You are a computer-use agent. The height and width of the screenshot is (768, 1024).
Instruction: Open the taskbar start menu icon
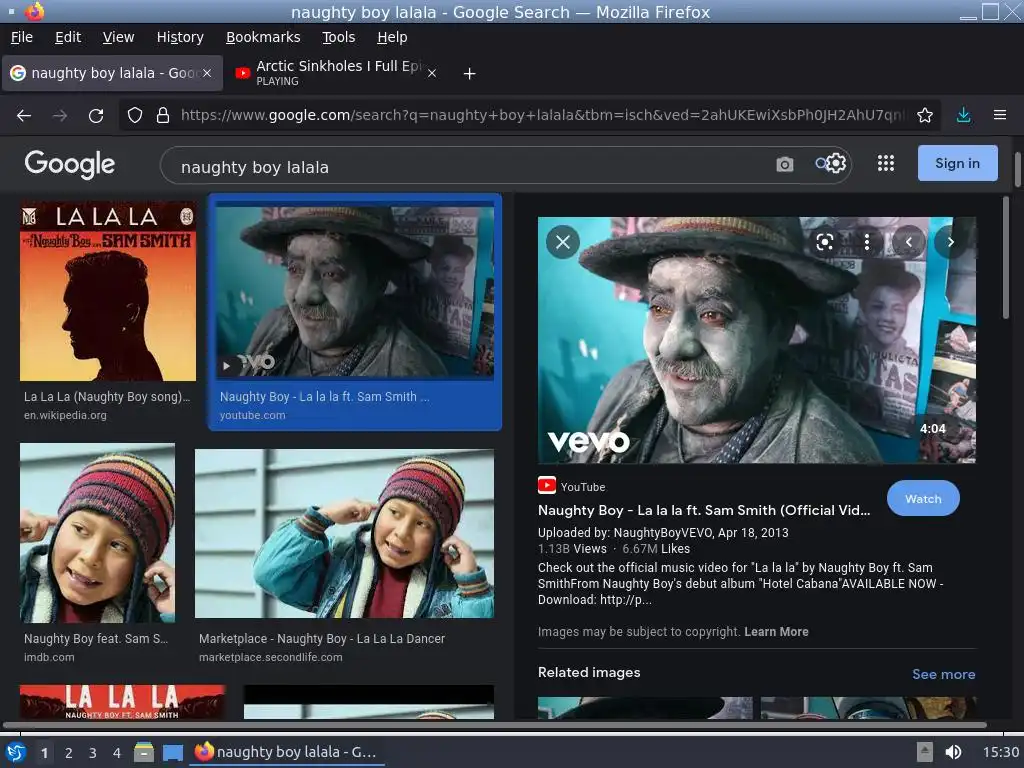16,752
